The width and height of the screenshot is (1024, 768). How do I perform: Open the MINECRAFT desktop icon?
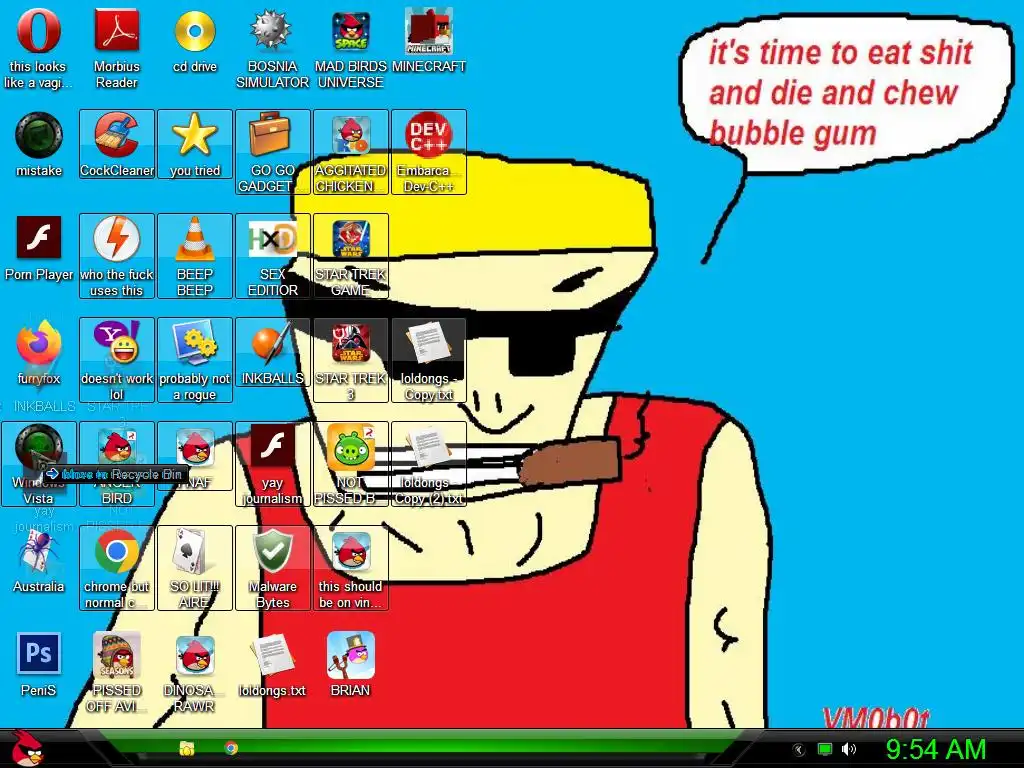click(428, 41)
